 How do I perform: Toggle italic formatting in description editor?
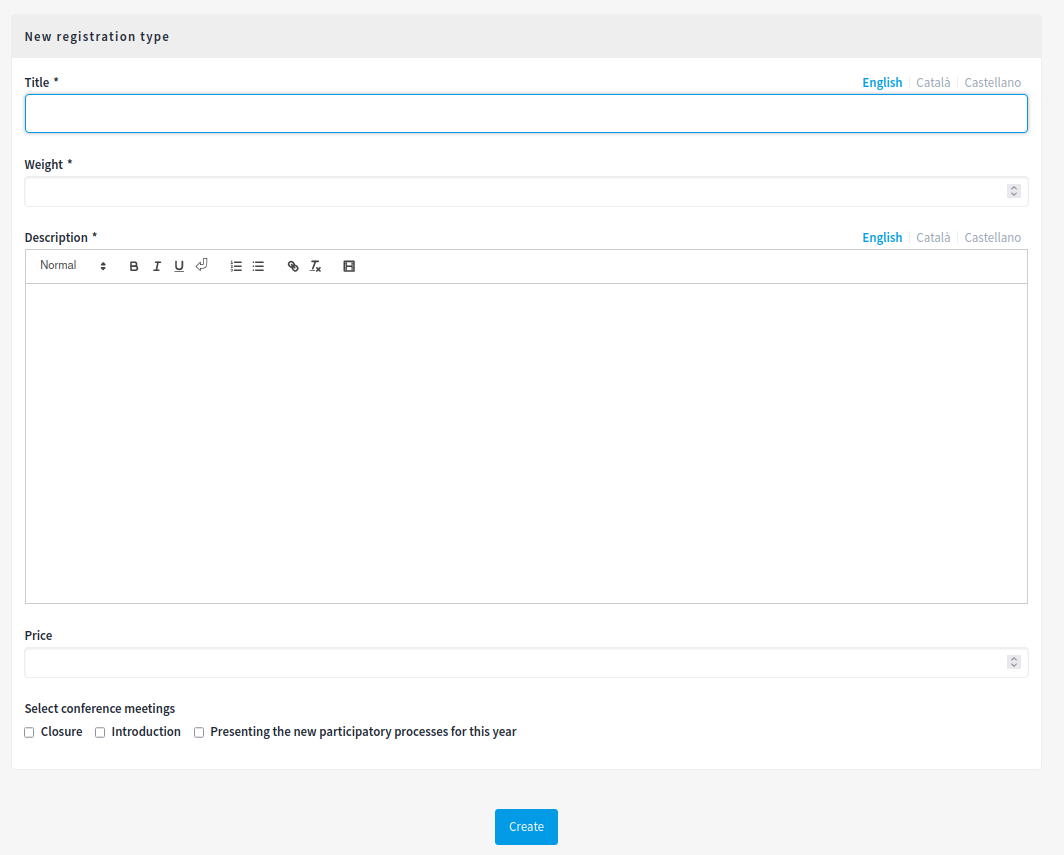tap(157, 266)
